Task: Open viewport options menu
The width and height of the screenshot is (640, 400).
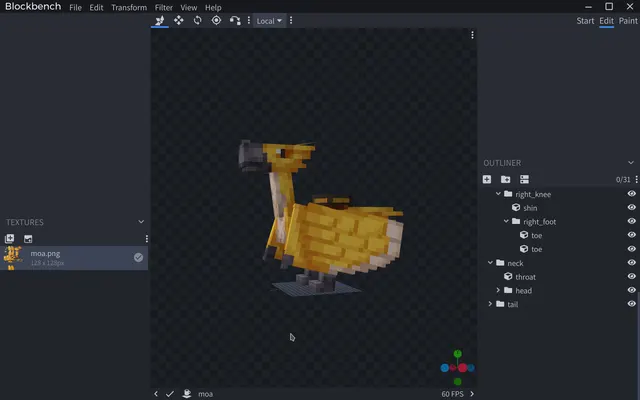Action: [472, 35]
